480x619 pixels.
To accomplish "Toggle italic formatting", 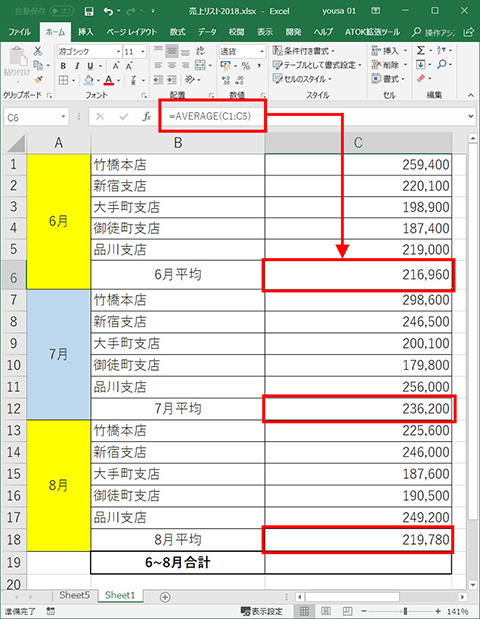I will pyautogui.click(x=77, y=66).
